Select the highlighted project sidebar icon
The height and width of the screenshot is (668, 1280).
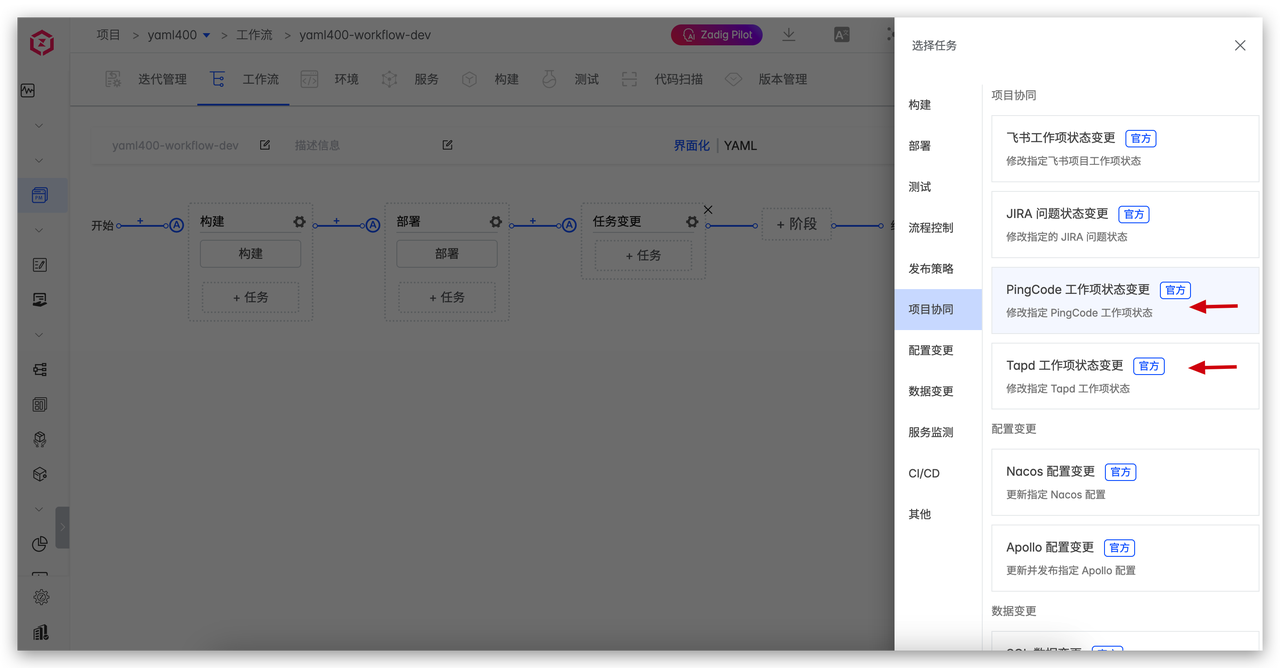[x=40, y=195]
